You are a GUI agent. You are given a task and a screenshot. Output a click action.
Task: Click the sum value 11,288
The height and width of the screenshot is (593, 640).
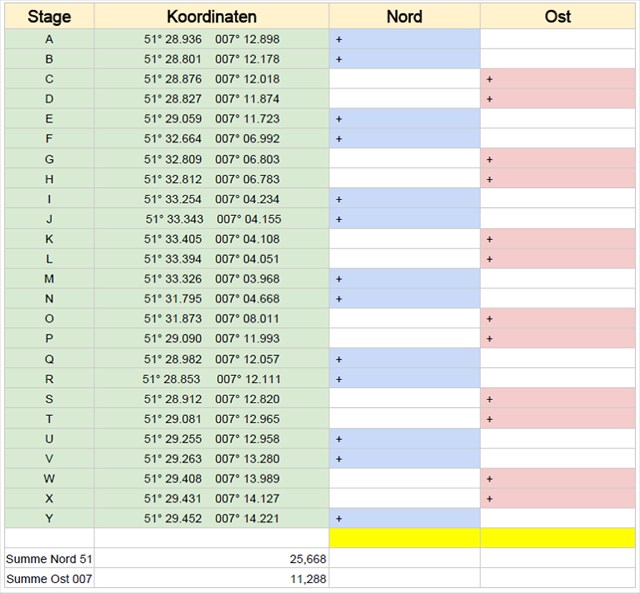[211, 578]
